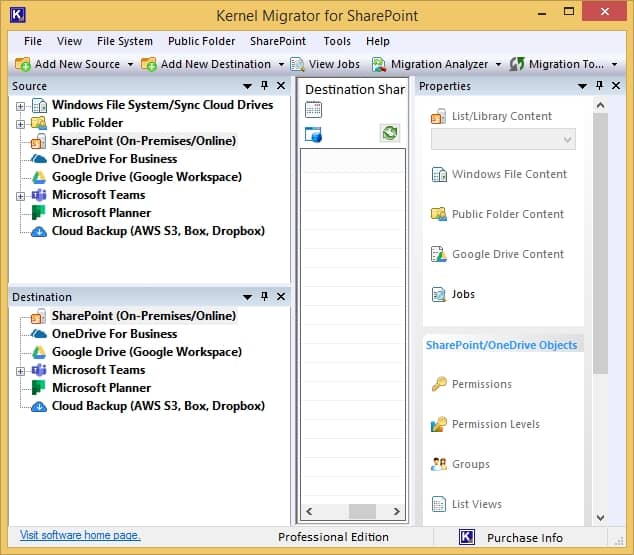Close the Destination panel
This screenshot has width=634, height=555.
point(281,297)
